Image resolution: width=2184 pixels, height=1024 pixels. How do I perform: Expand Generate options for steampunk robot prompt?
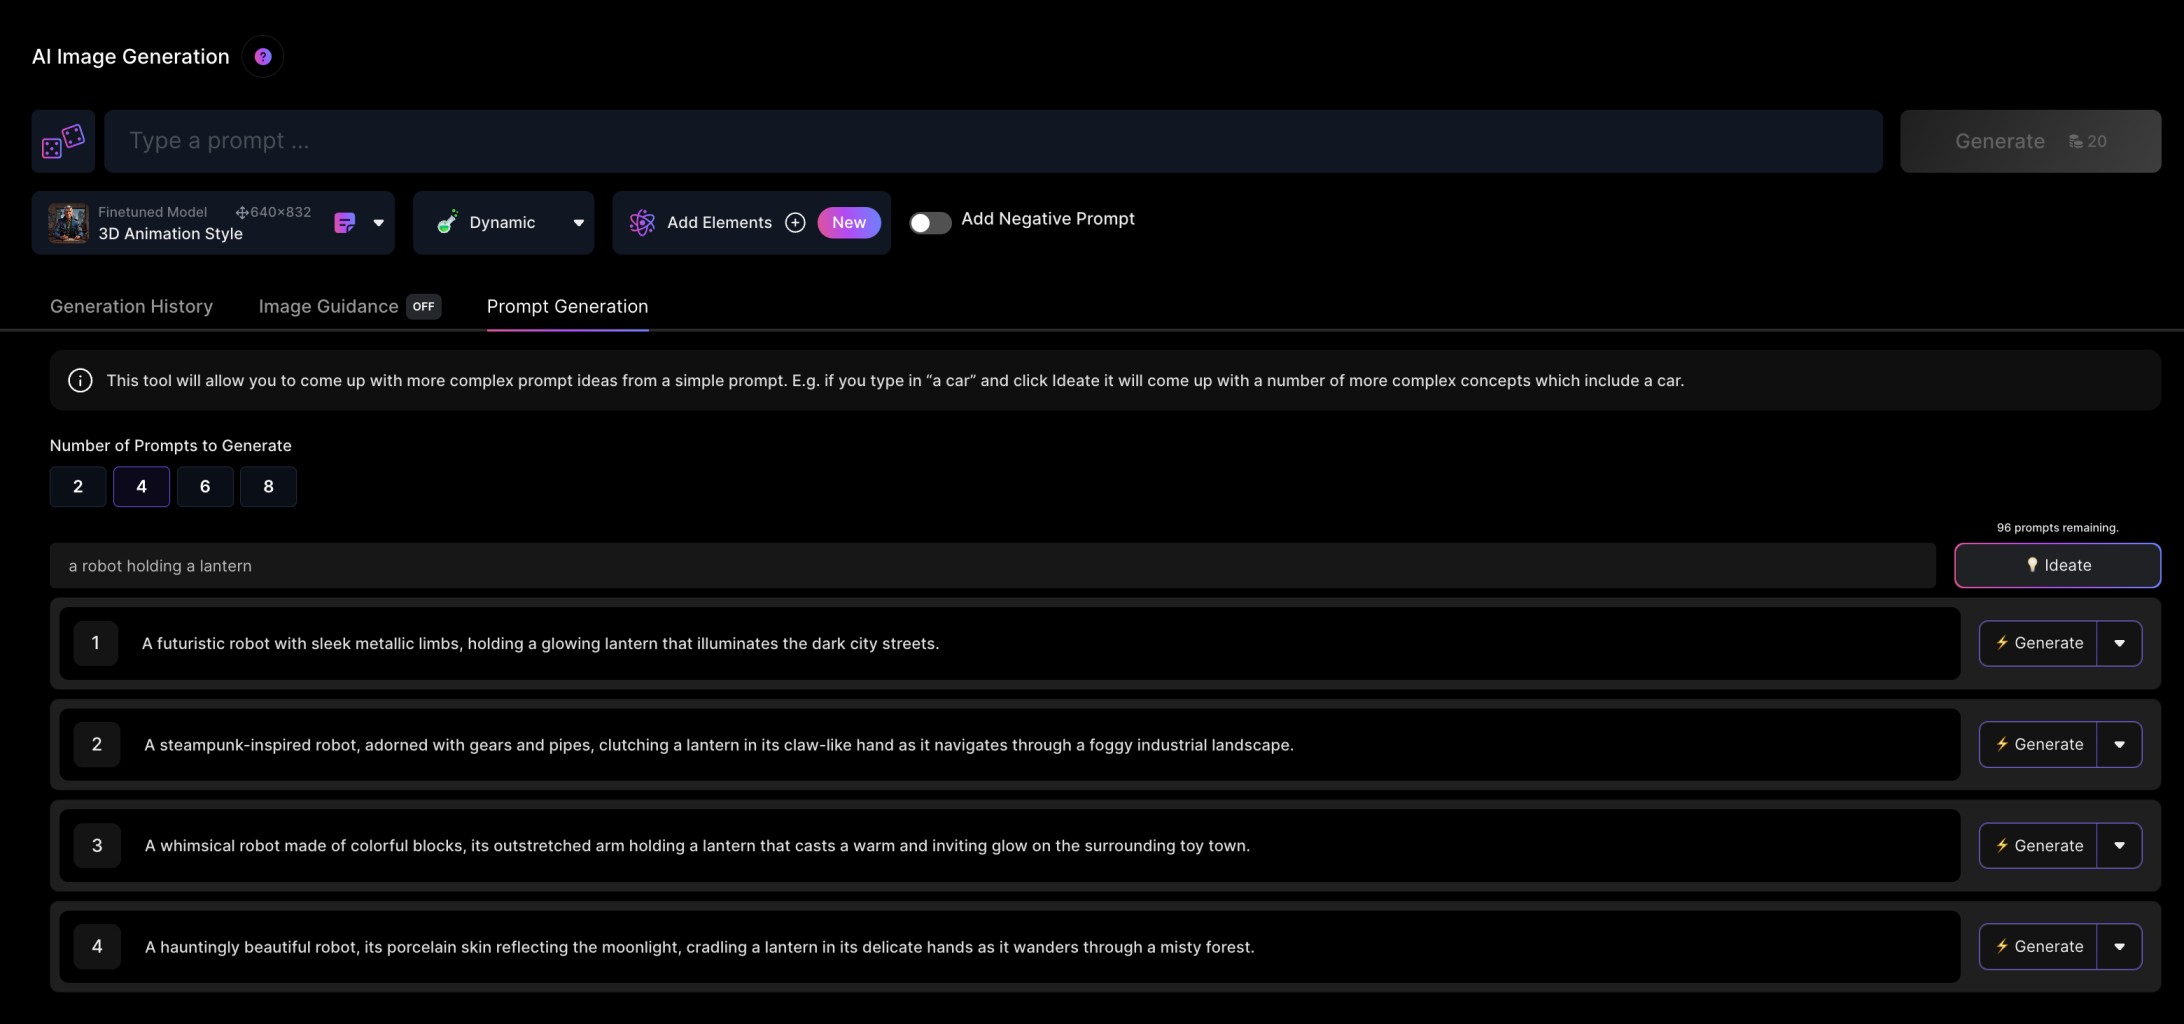[x=2119, y=745]
